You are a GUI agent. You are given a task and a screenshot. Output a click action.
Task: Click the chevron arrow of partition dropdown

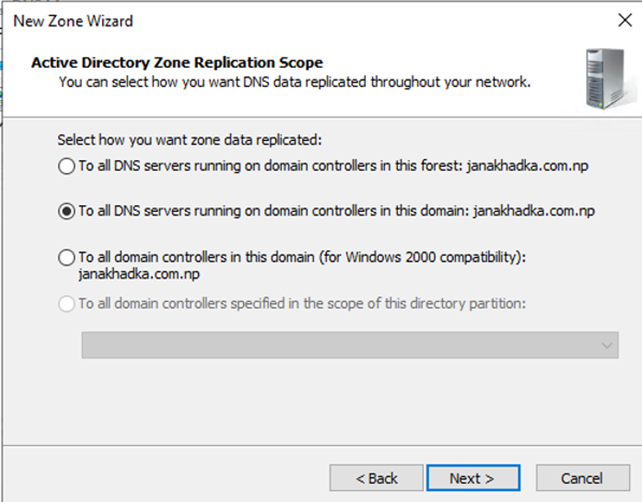pyautogui.click(x=607, y=346)
